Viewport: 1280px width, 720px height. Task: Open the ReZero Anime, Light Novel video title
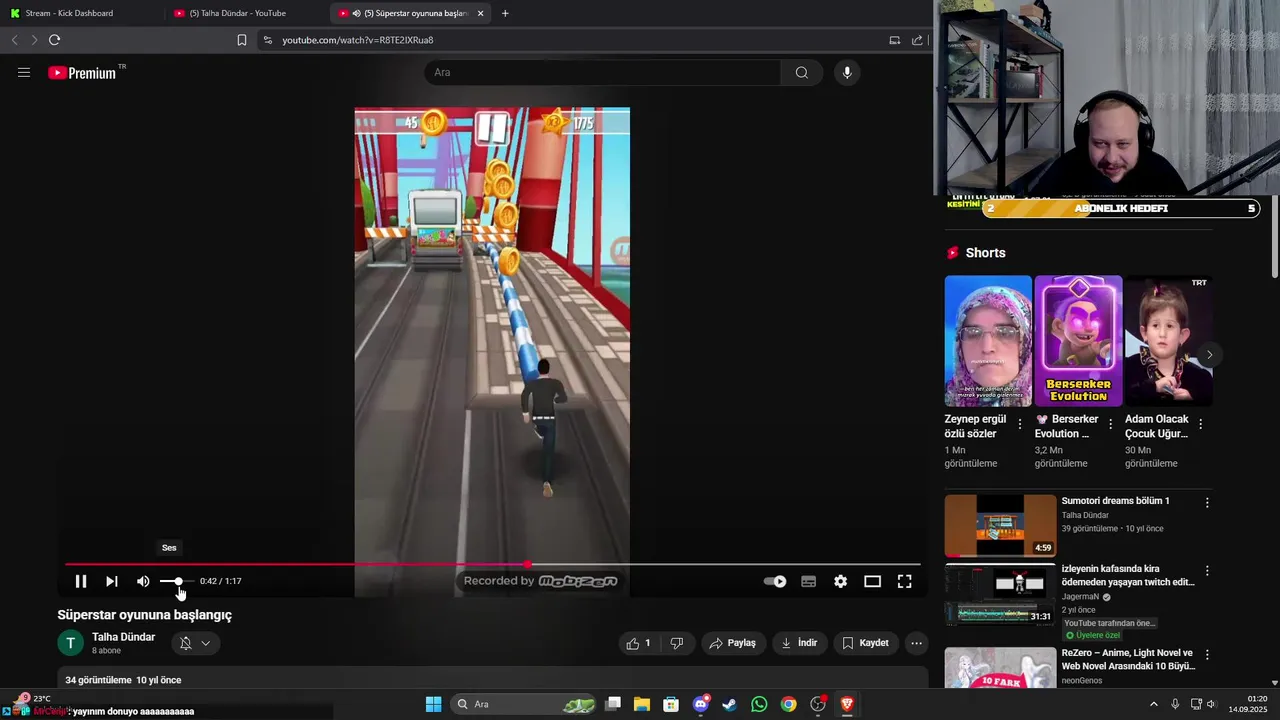point(1128,659)
